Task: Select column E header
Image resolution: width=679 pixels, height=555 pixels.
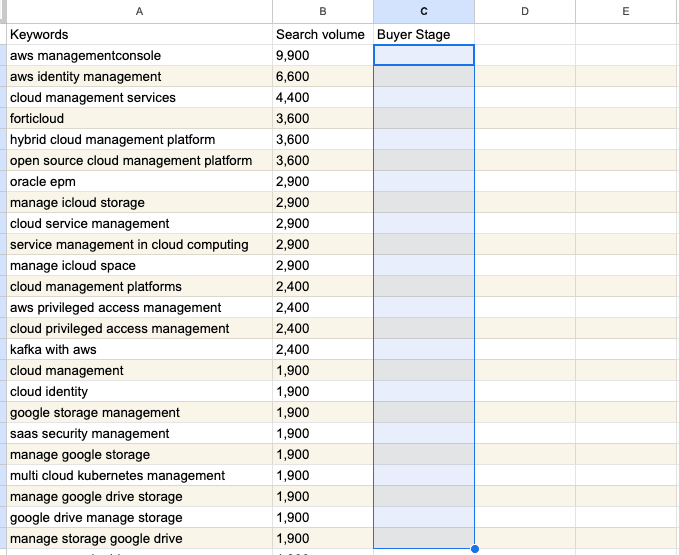Action: [x=626, y=12]
